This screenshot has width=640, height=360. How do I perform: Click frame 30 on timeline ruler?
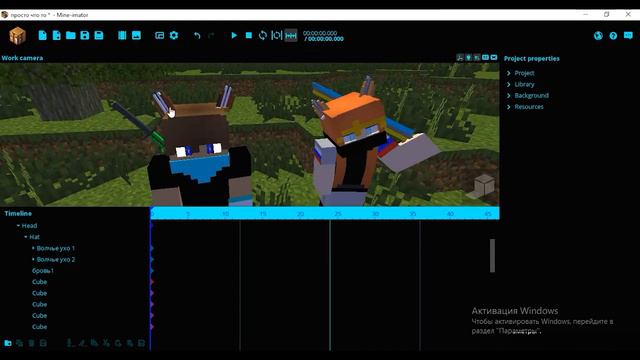click(376, 214)
